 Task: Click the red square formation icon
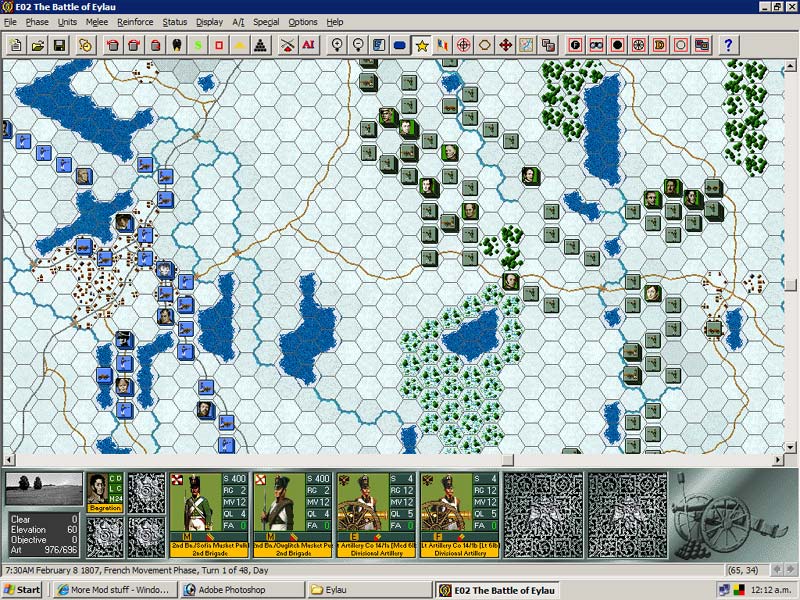tap(219, 45)
